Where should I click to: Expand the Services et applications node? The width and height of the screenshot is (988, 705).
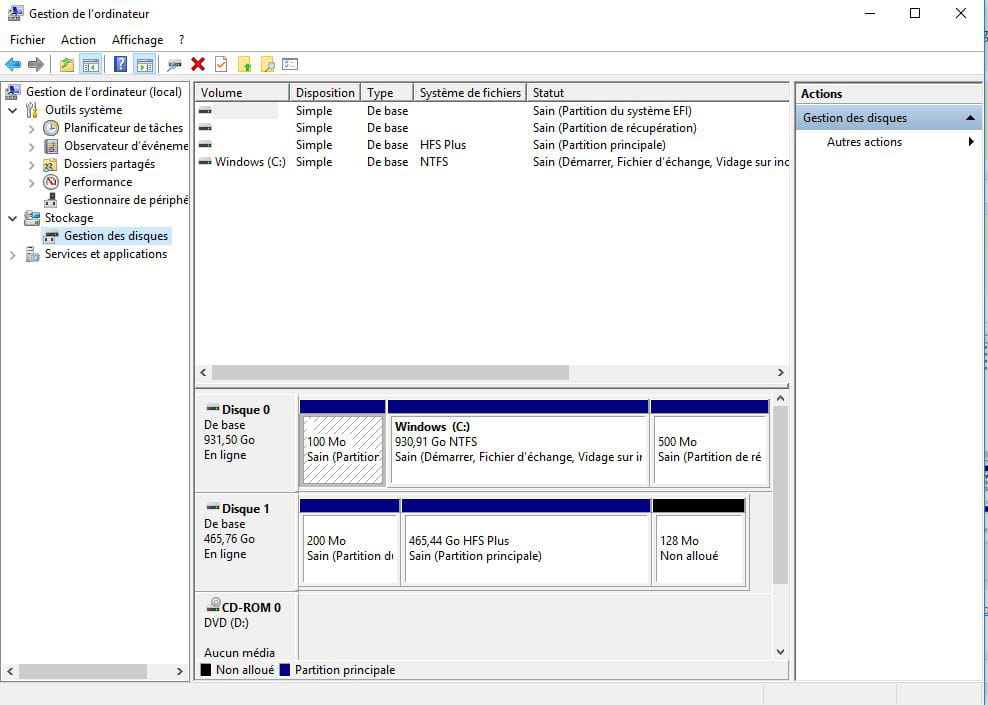tap(12, 255)
